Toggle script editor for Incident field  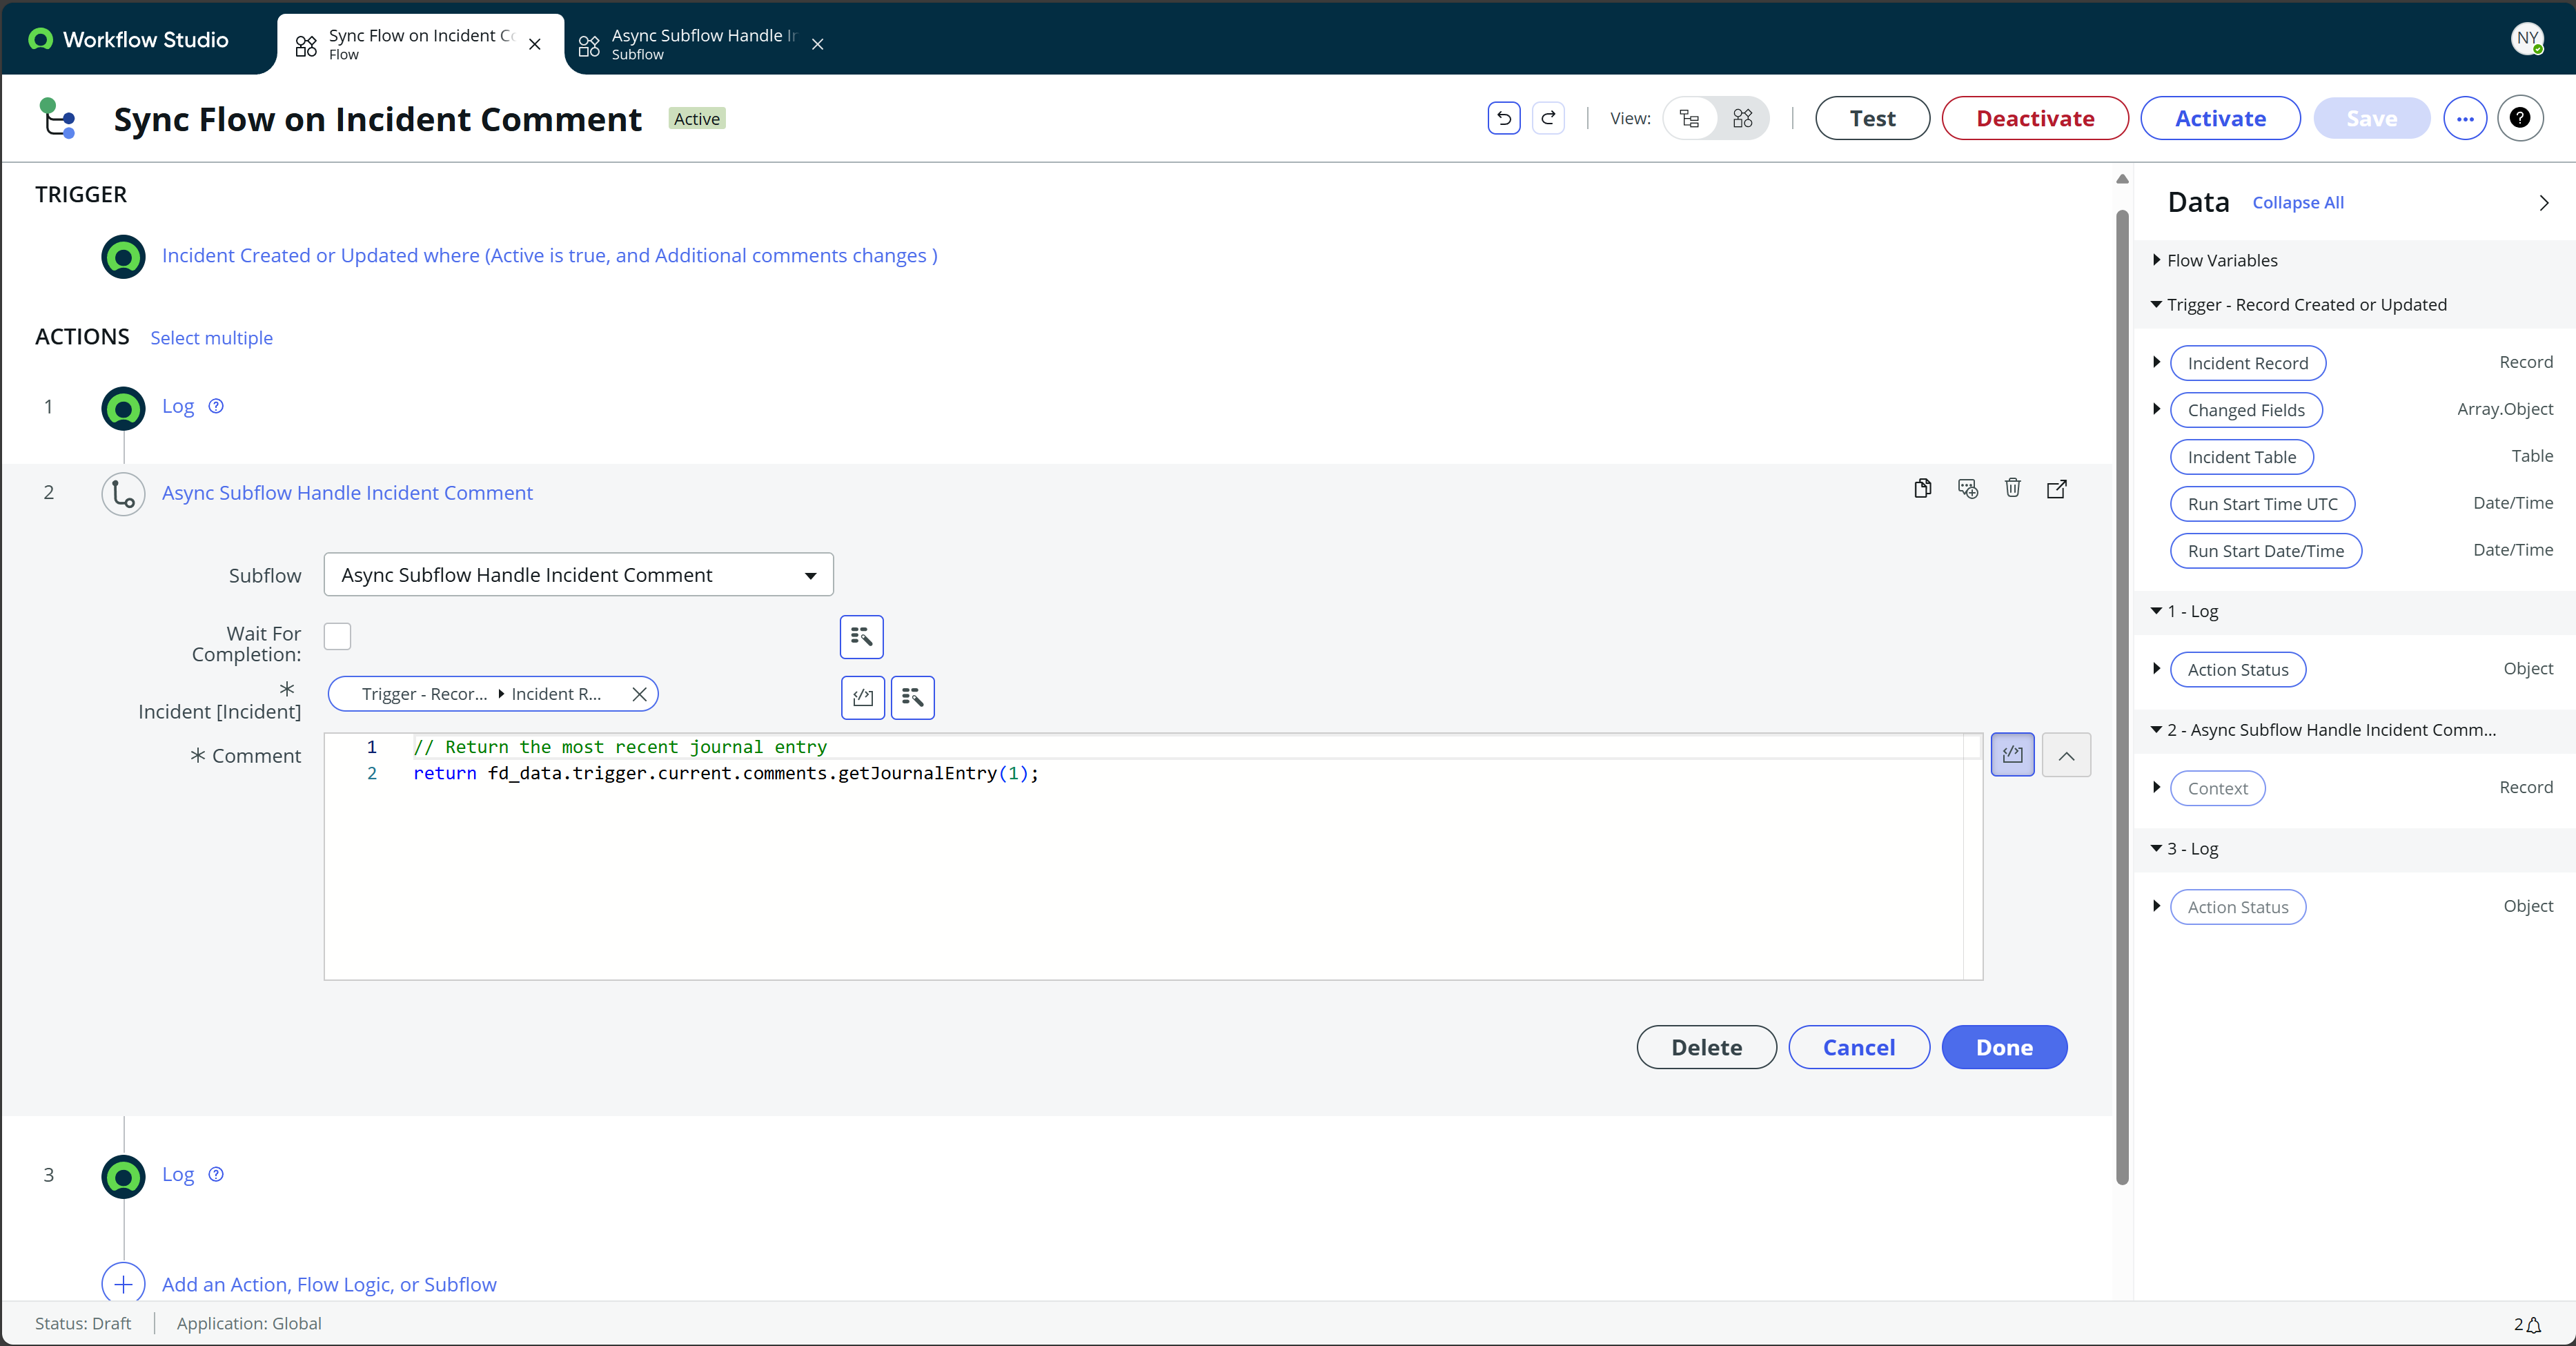click(x=862, y=697)
